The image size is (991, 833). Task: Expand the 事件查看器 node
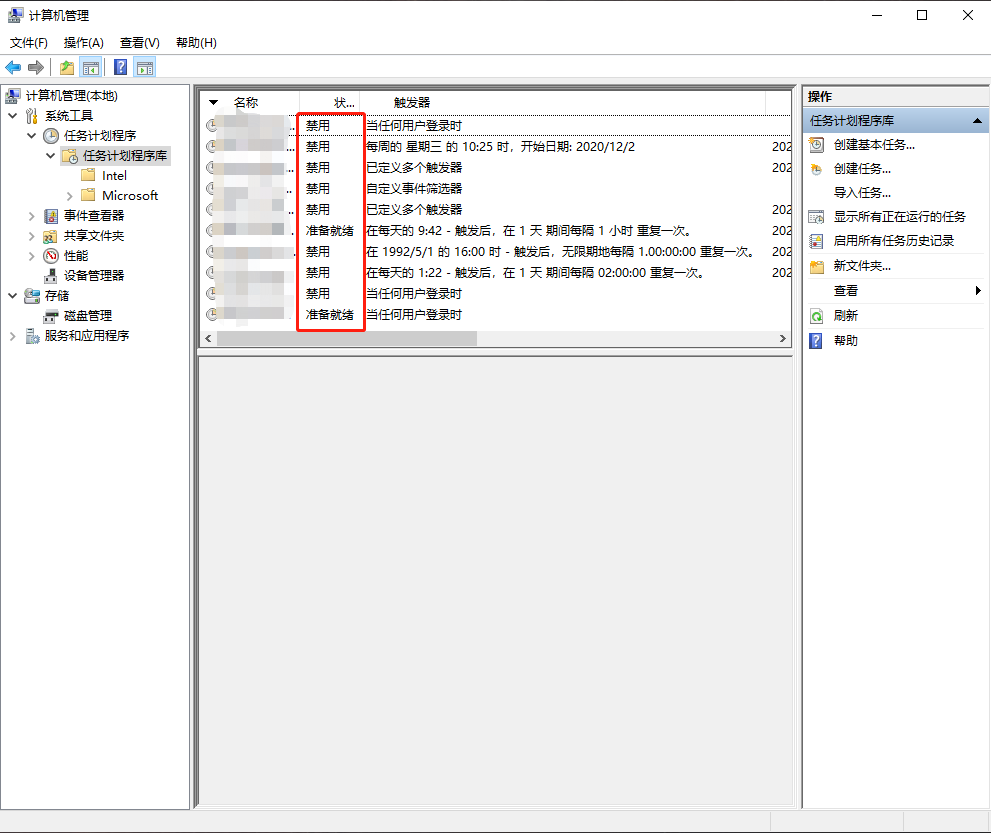(32, 216)
